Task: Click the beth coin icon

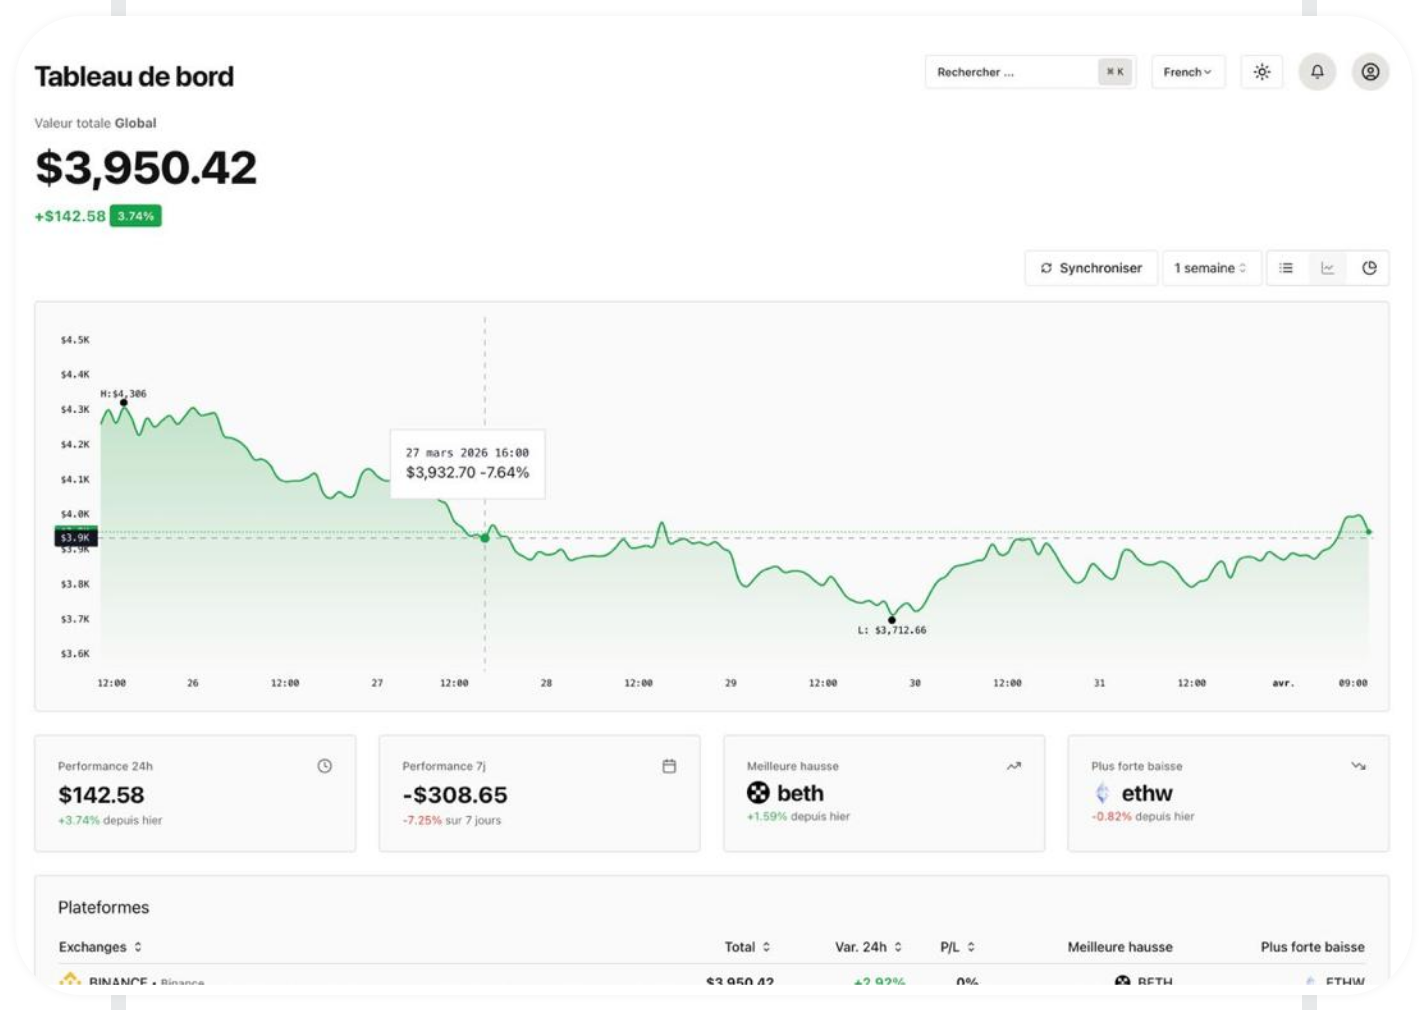Action: 758,793
